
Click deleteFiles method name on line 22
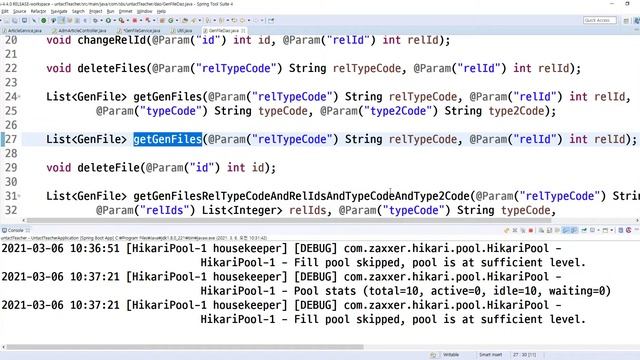(x=112, y=68)
